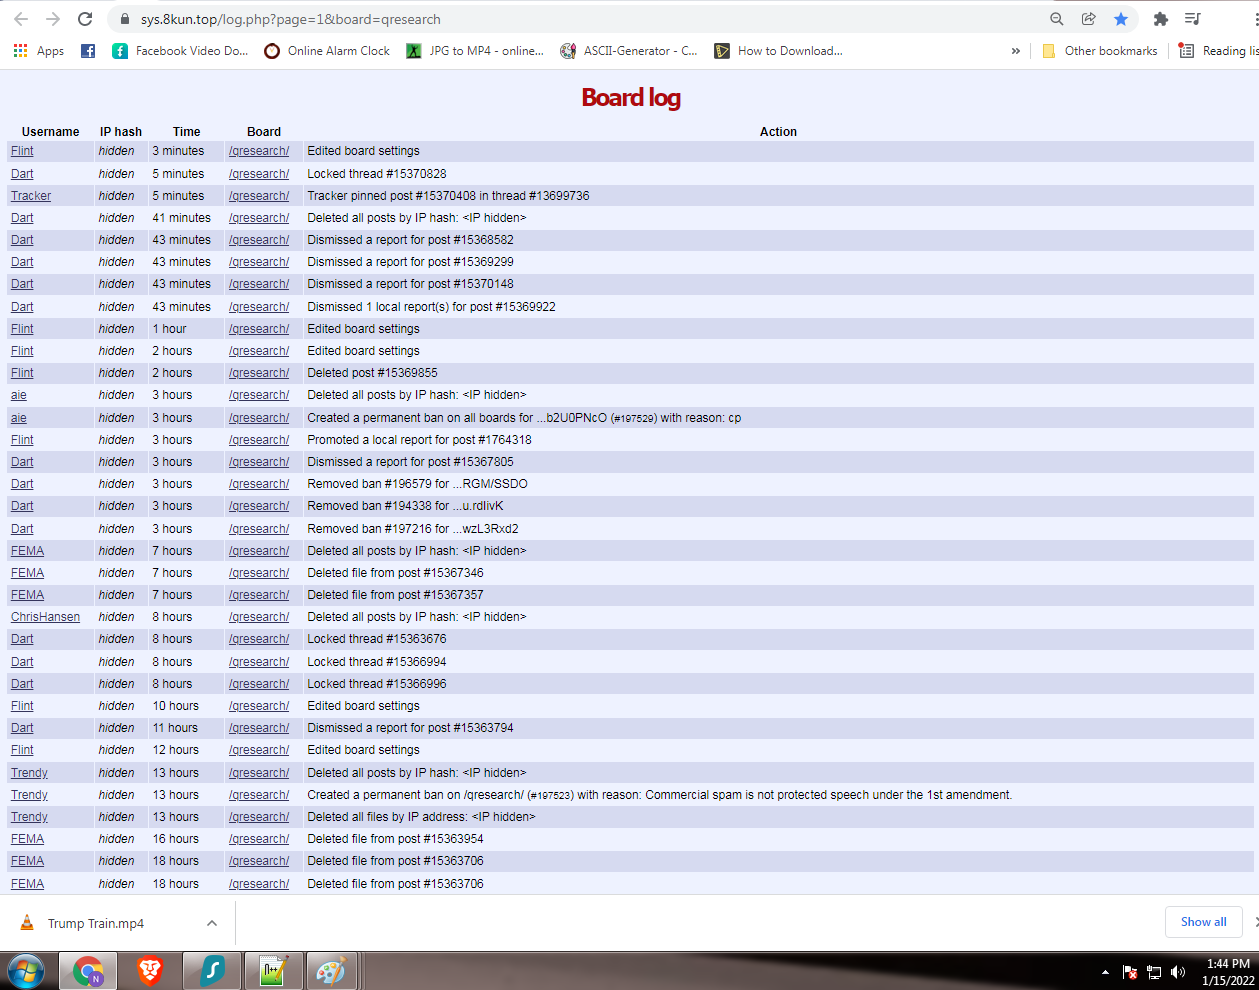The width and height of the screenshot is (1259, 990).
Task: Open /qresearch/ link in Tracker's row
Action: click(259, 196)
